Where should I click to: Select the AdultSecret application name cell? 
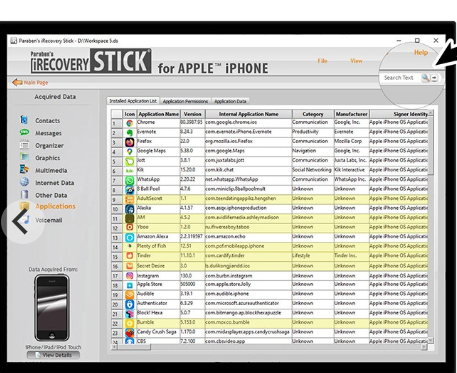[158, 199]
